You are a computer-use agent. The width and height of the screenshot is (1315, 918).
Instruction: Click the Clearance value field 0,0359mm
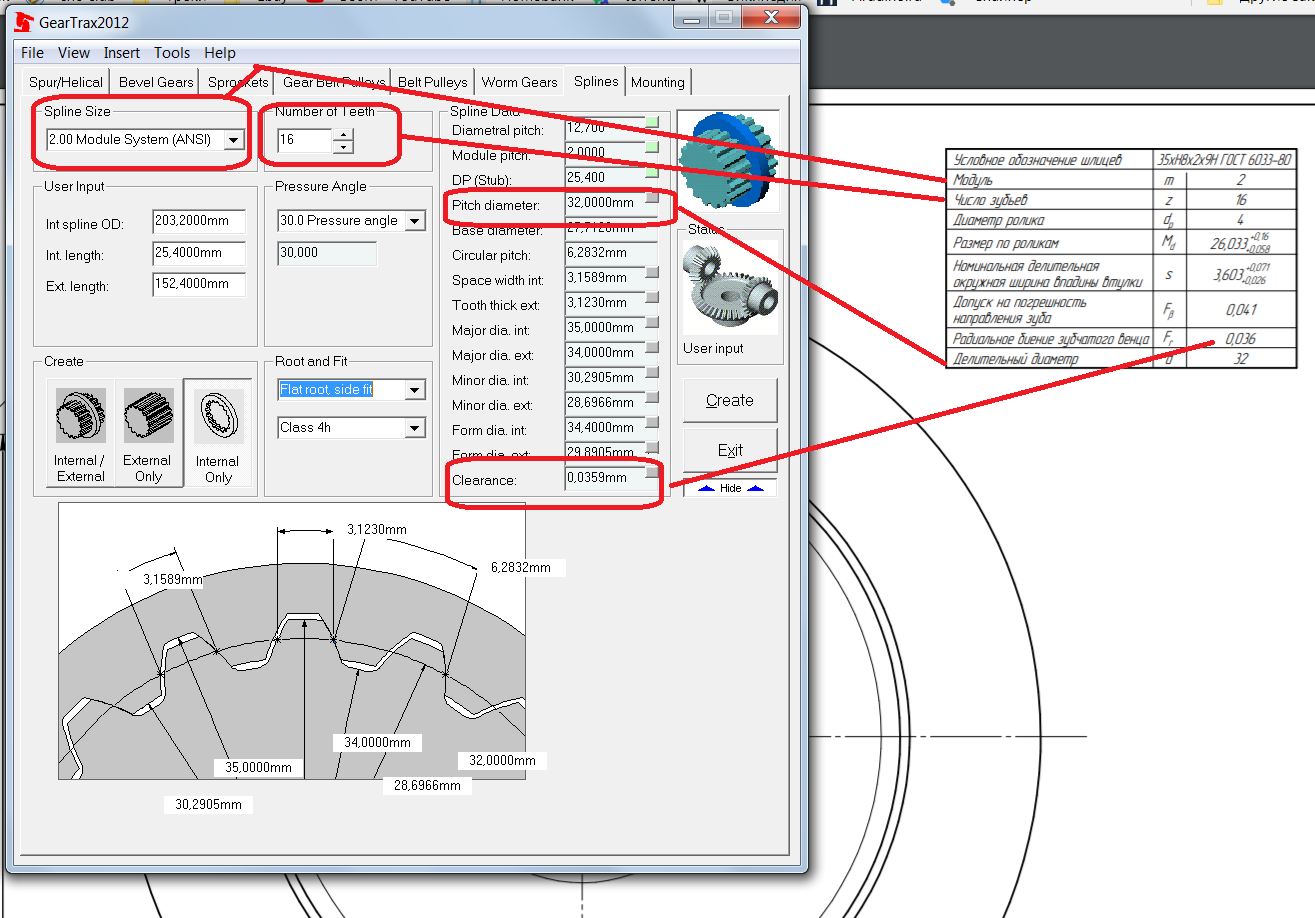[611, 478]
